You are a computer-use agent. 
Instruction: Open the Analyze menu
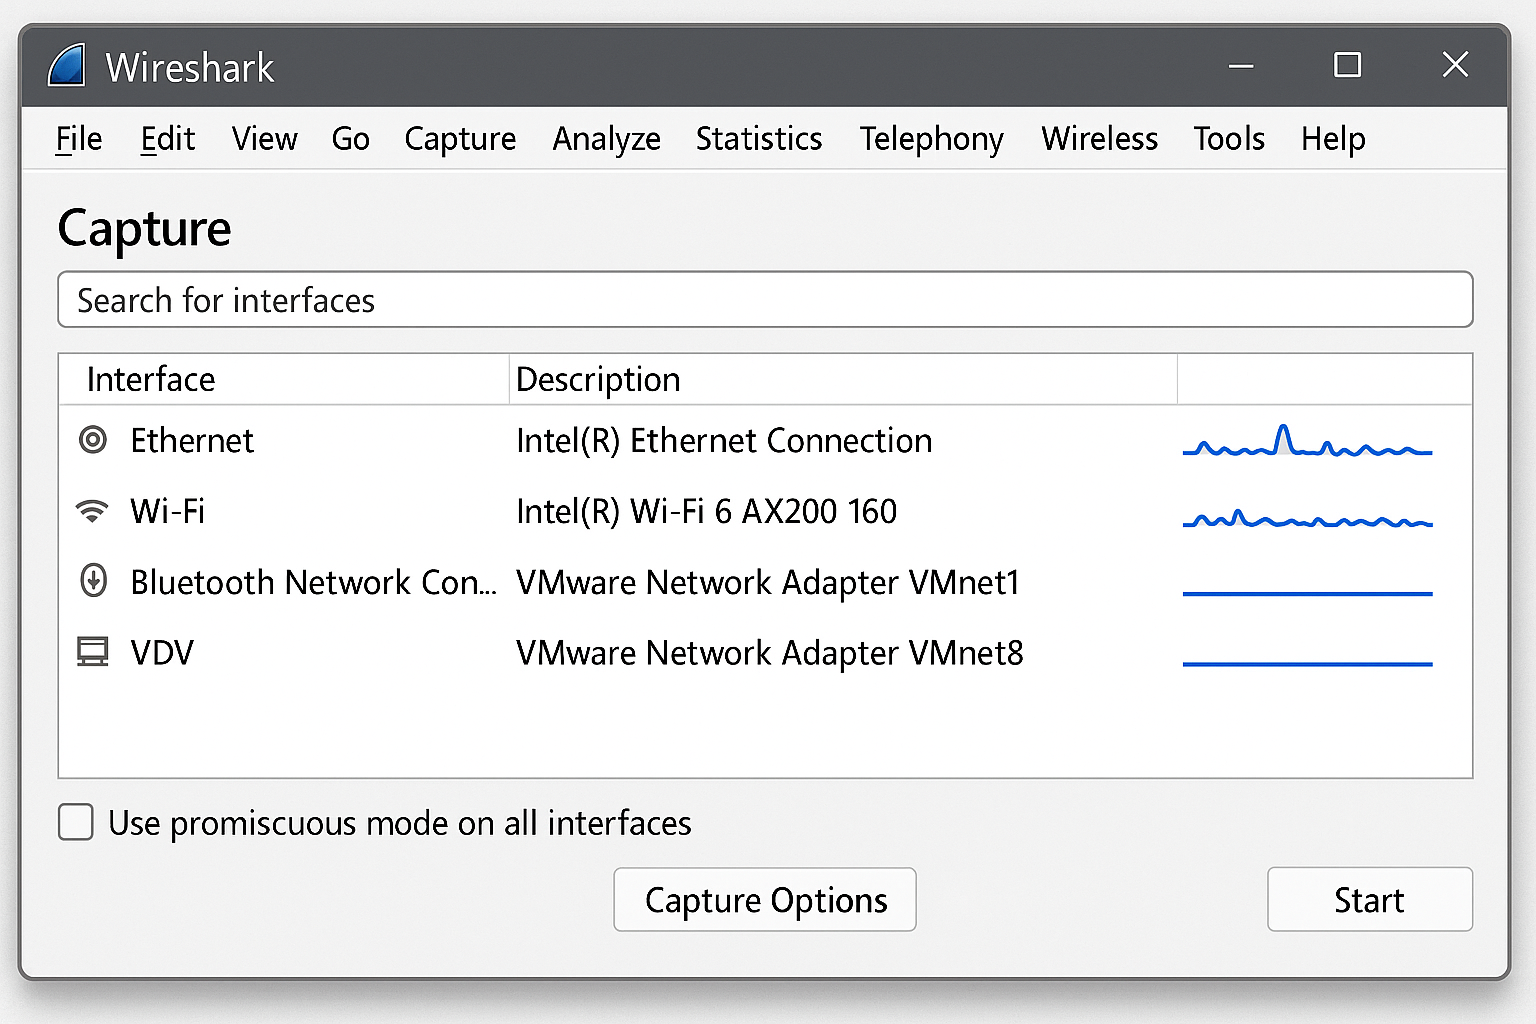(606, 139)
